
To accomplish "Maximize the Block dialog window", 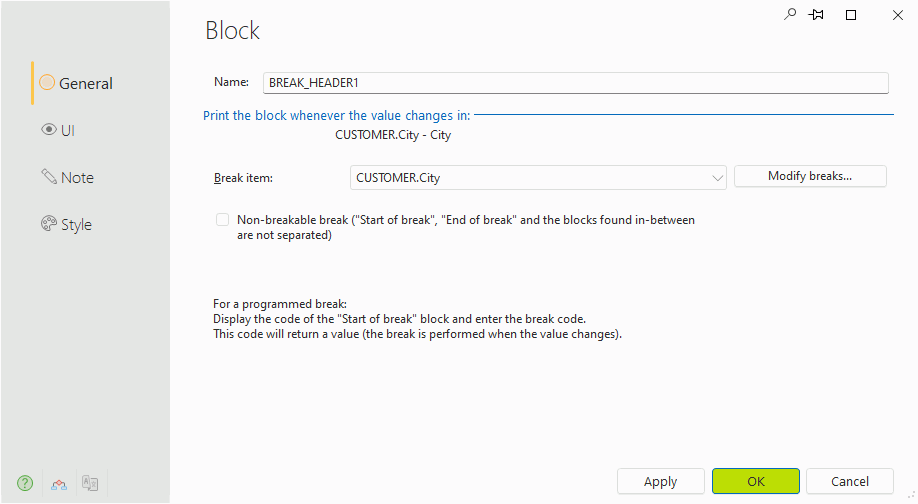I will point(851,15).
